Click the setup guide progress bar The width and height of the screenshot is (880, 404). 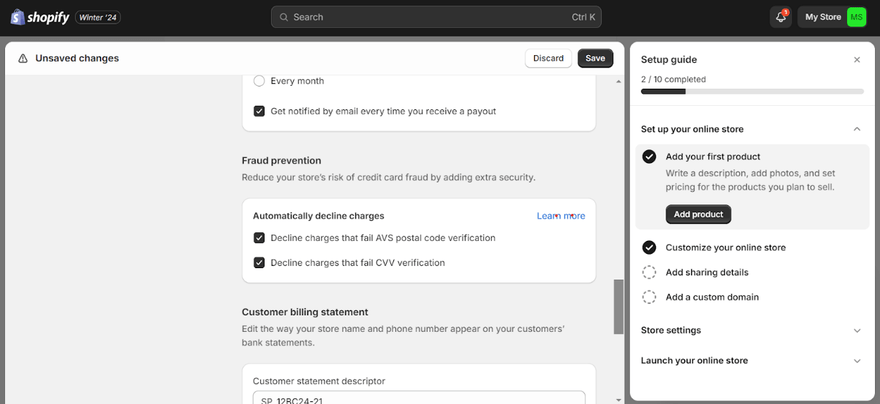[x=752, y=91]
